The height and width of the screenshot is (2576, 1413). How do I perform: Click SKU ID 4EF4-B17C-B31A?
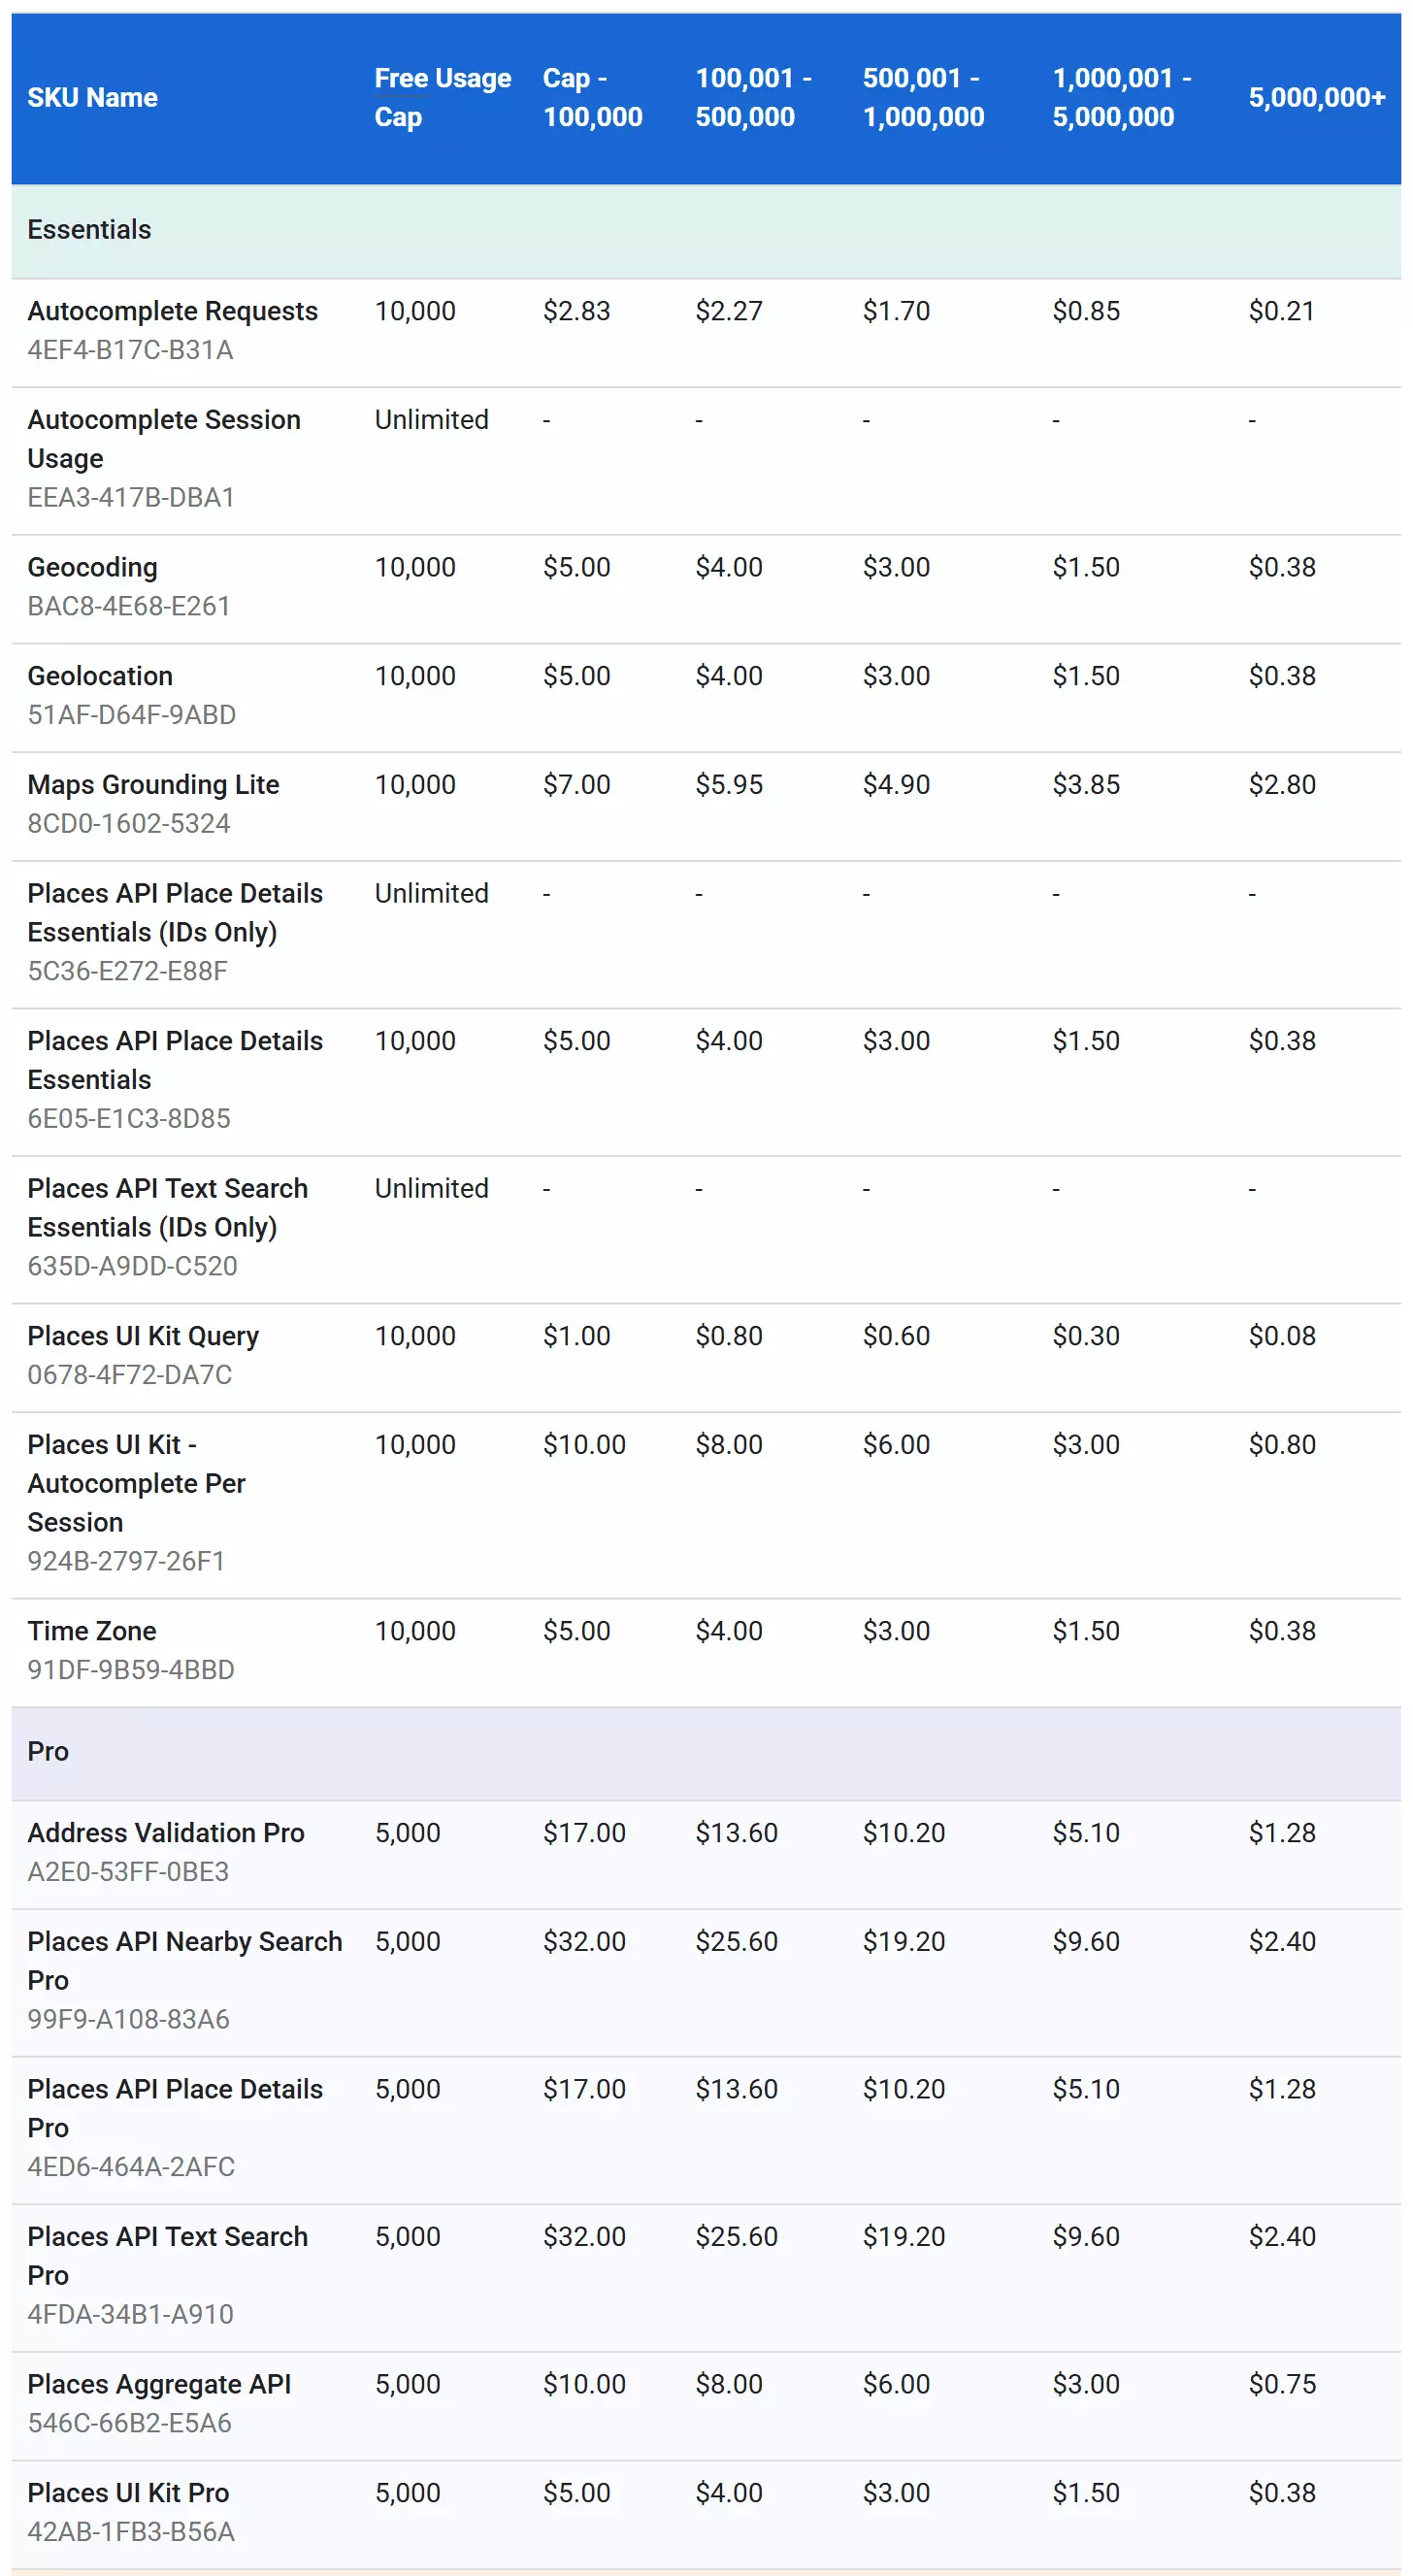pos(130,350)
